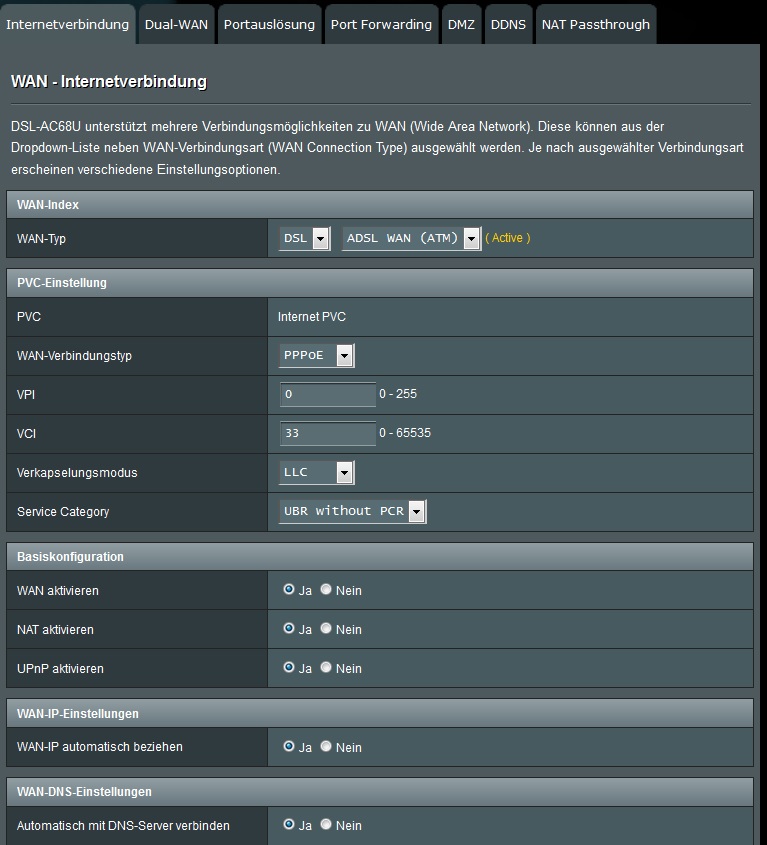The height and width of the screenshot is (845, 767).
Task: Open the Port Forwarding tab
Action: (381, 24)
